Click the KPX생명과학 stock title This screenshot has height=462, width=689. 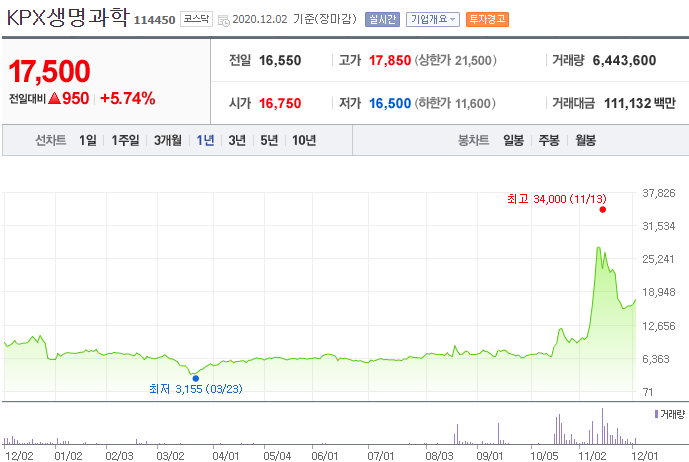[68, 18]
